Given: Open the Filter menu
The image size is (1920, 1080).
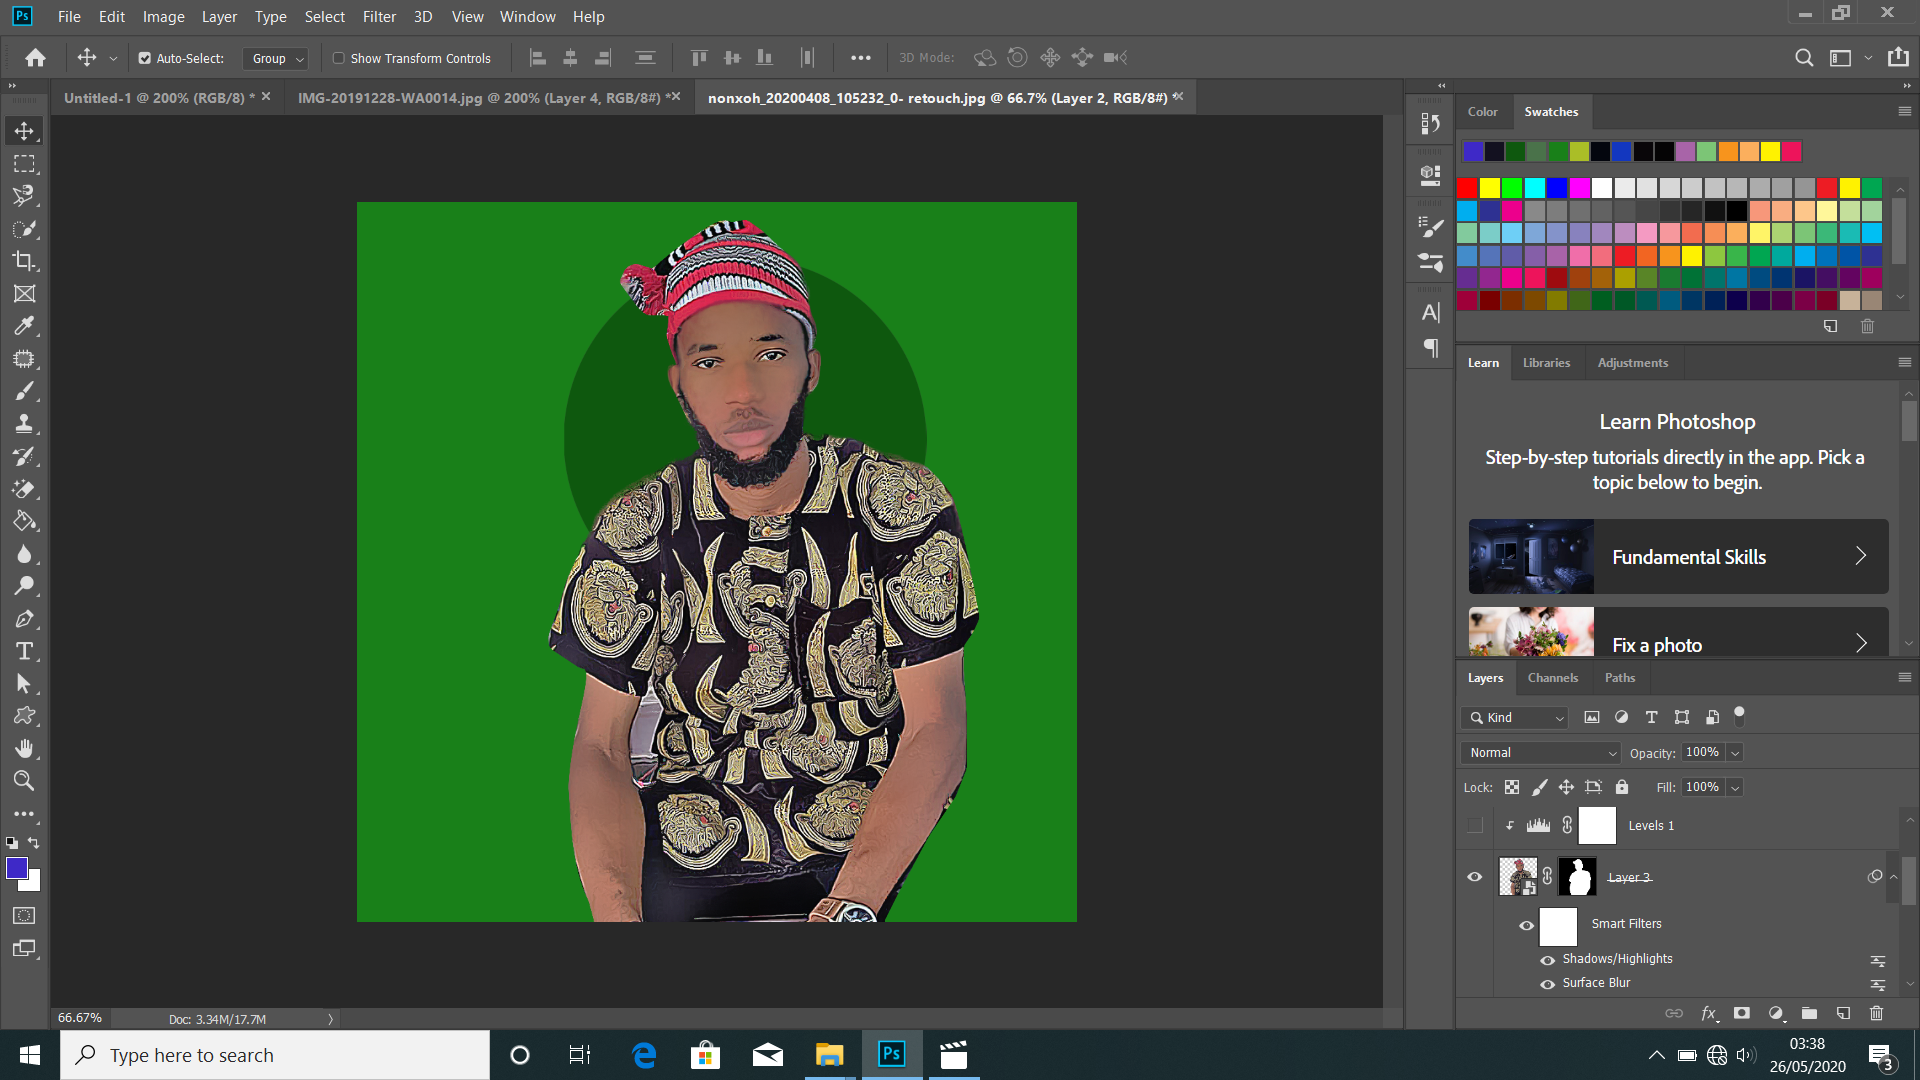Looking at the screenshot, I should tap(379, 16).
